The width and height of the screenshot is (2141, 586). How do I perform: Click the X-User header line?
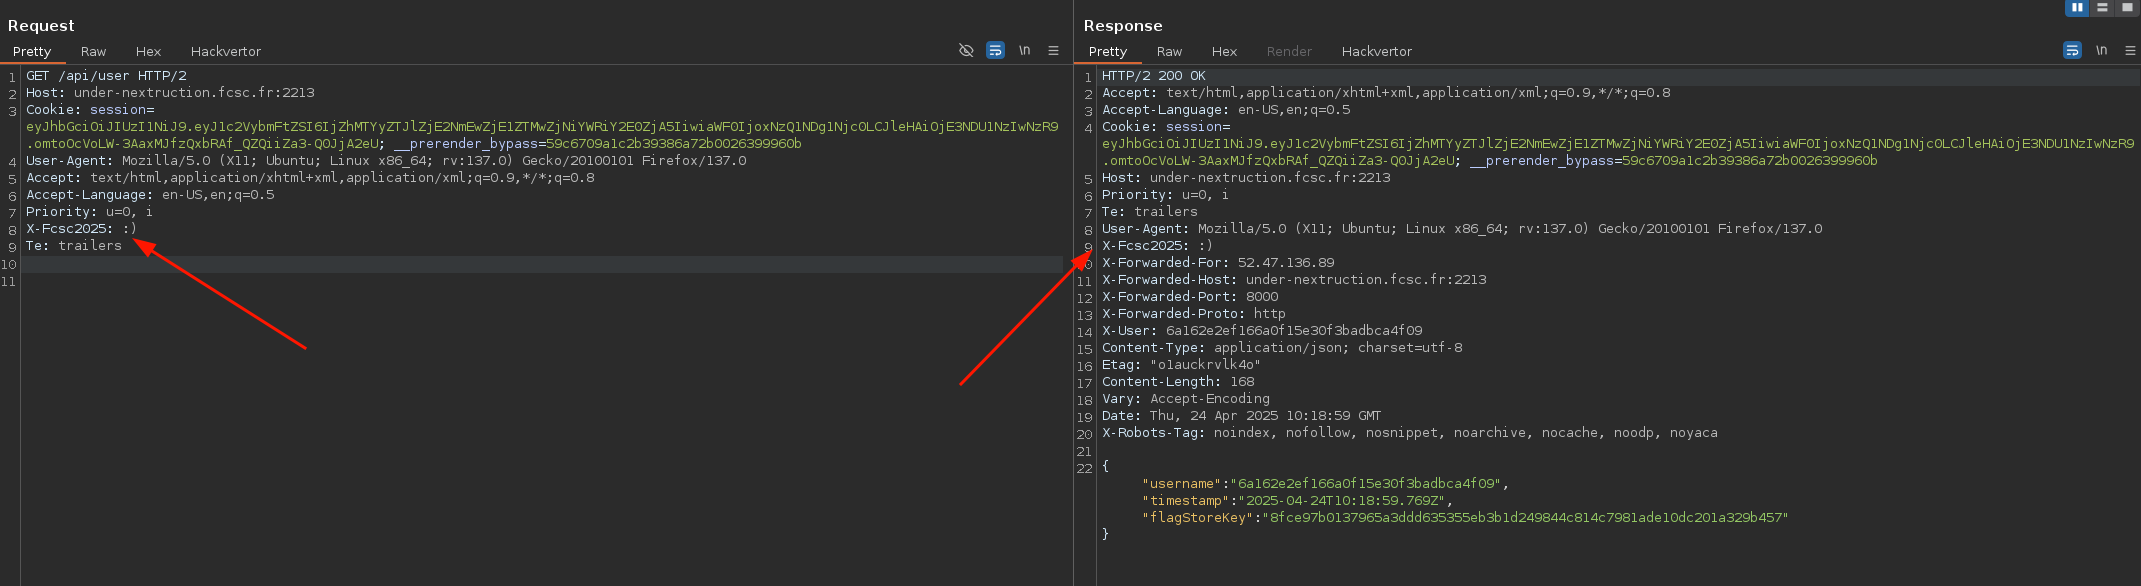tap(1262, 331)
